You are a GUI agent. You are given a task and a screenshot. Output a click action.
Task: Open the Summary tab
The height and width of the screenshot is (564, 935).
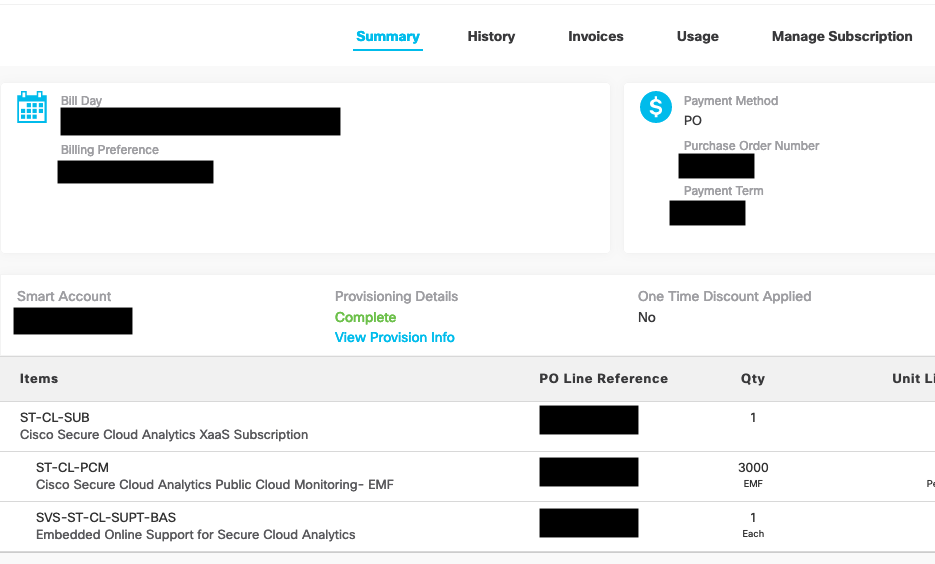pos(388,36)
